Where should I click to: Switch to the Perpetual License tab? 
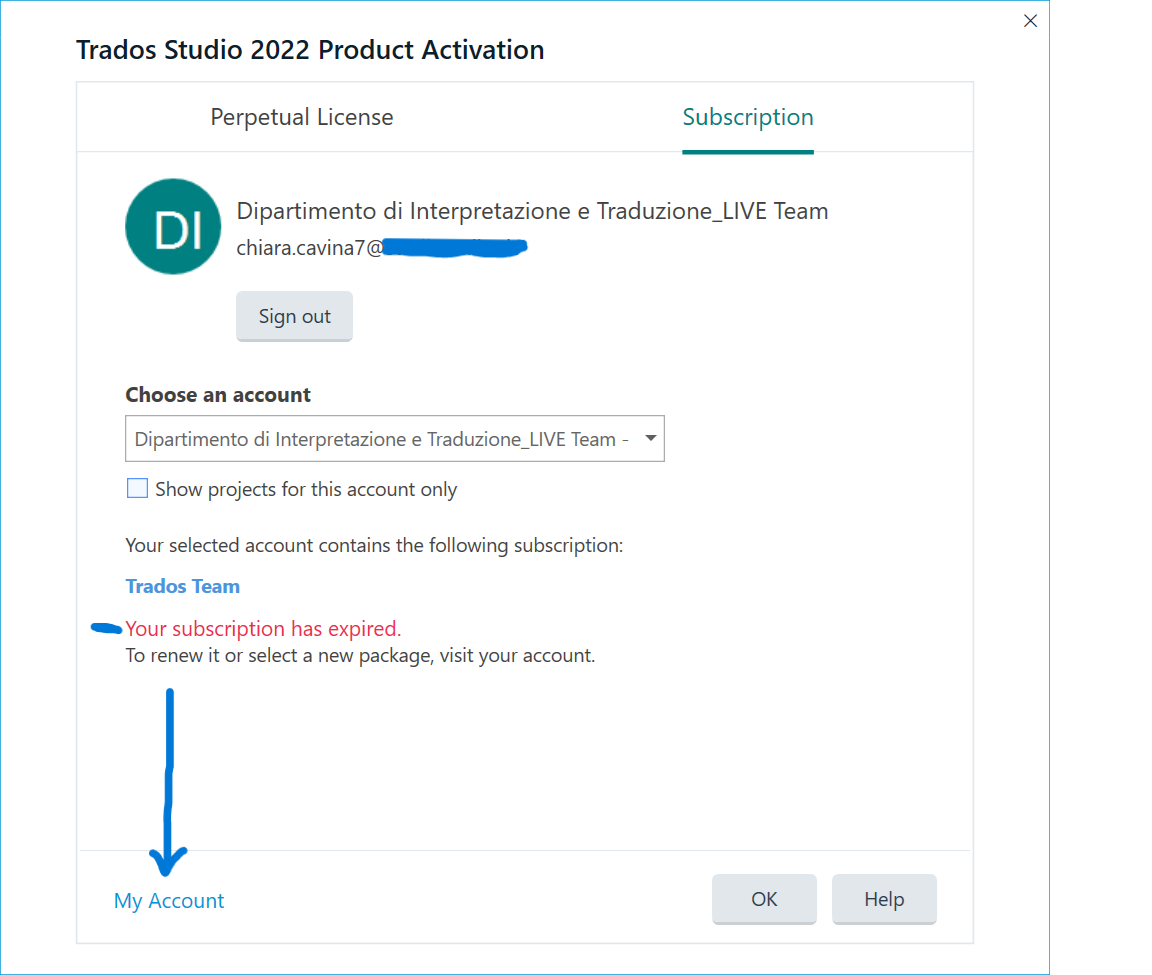(301, 118)
